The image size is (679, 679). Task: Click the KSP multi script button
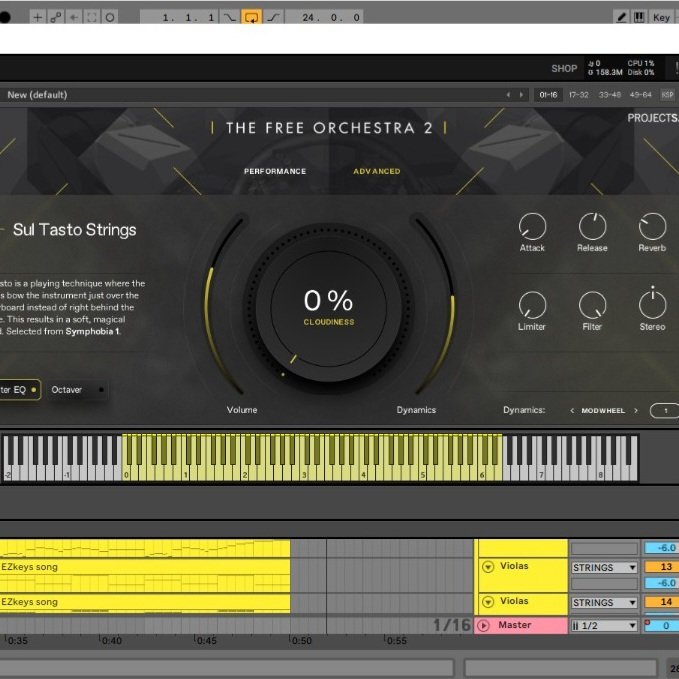click(667, 95)
